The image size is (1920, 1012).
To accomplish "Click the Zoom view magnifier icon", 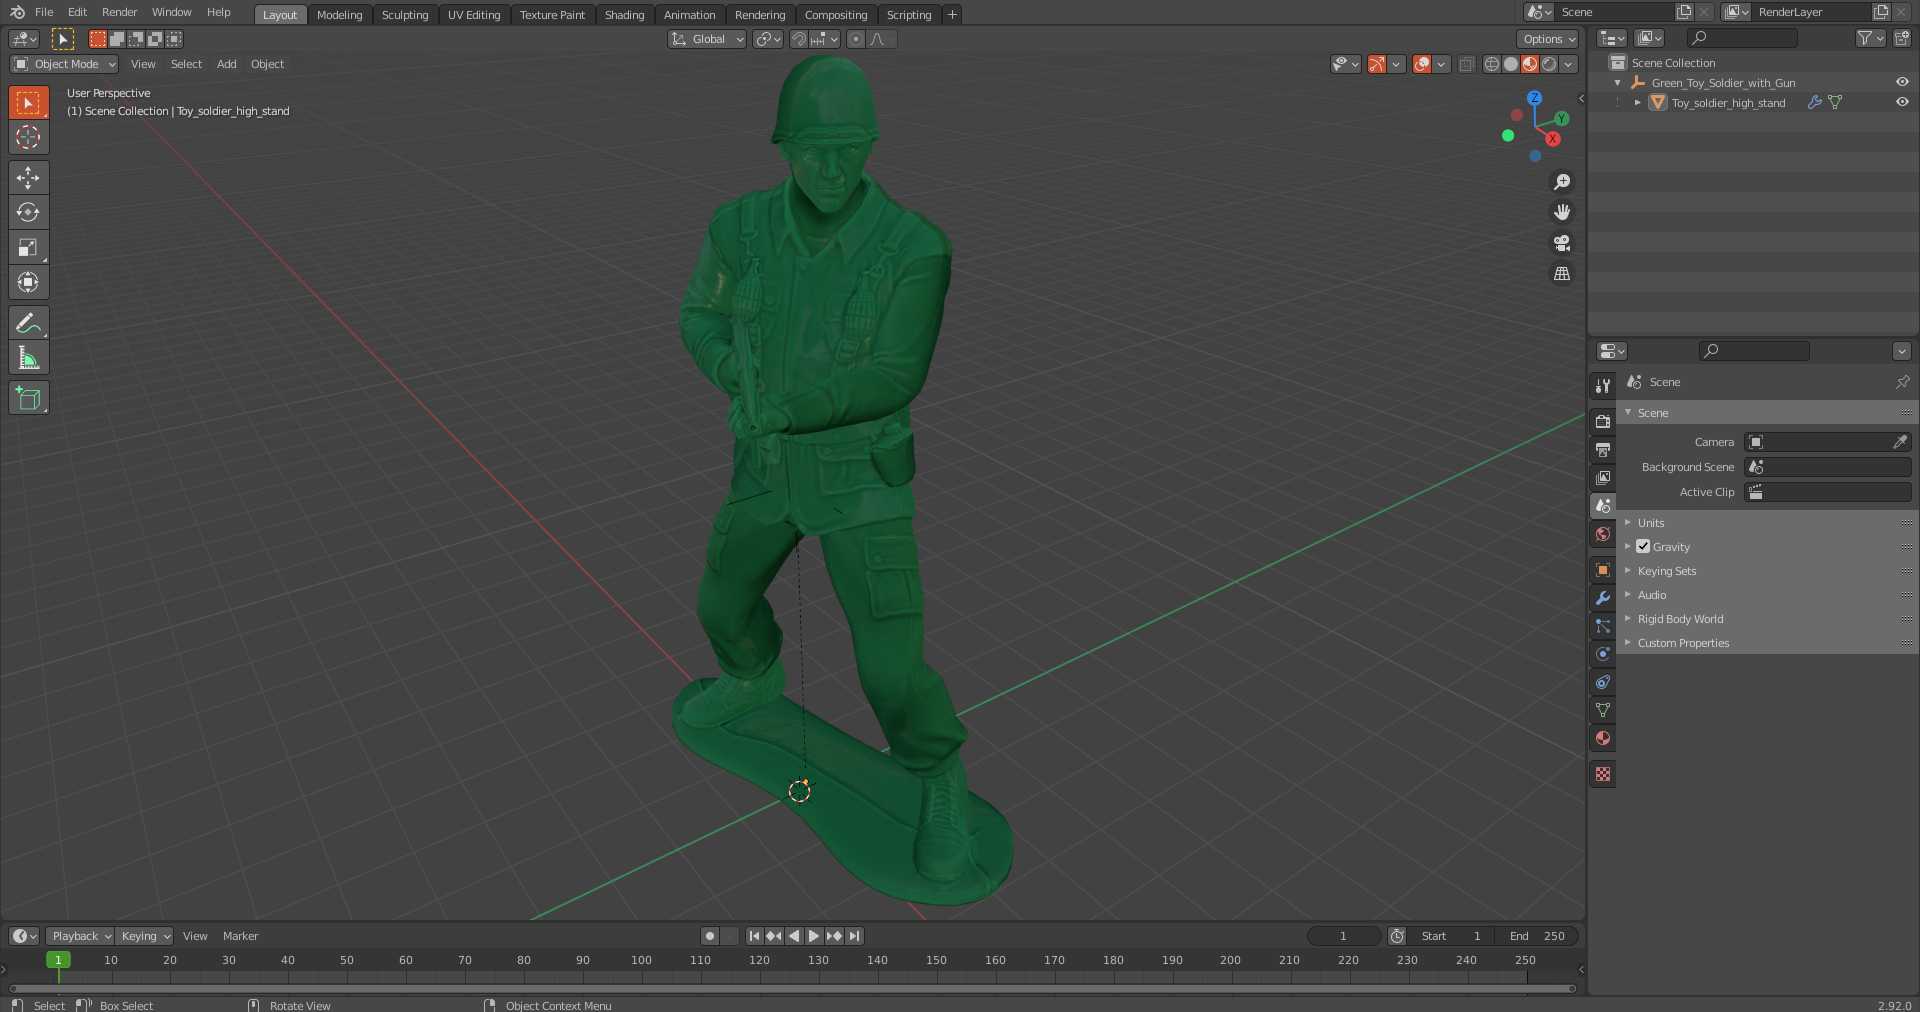I will tap(1562, 182).
